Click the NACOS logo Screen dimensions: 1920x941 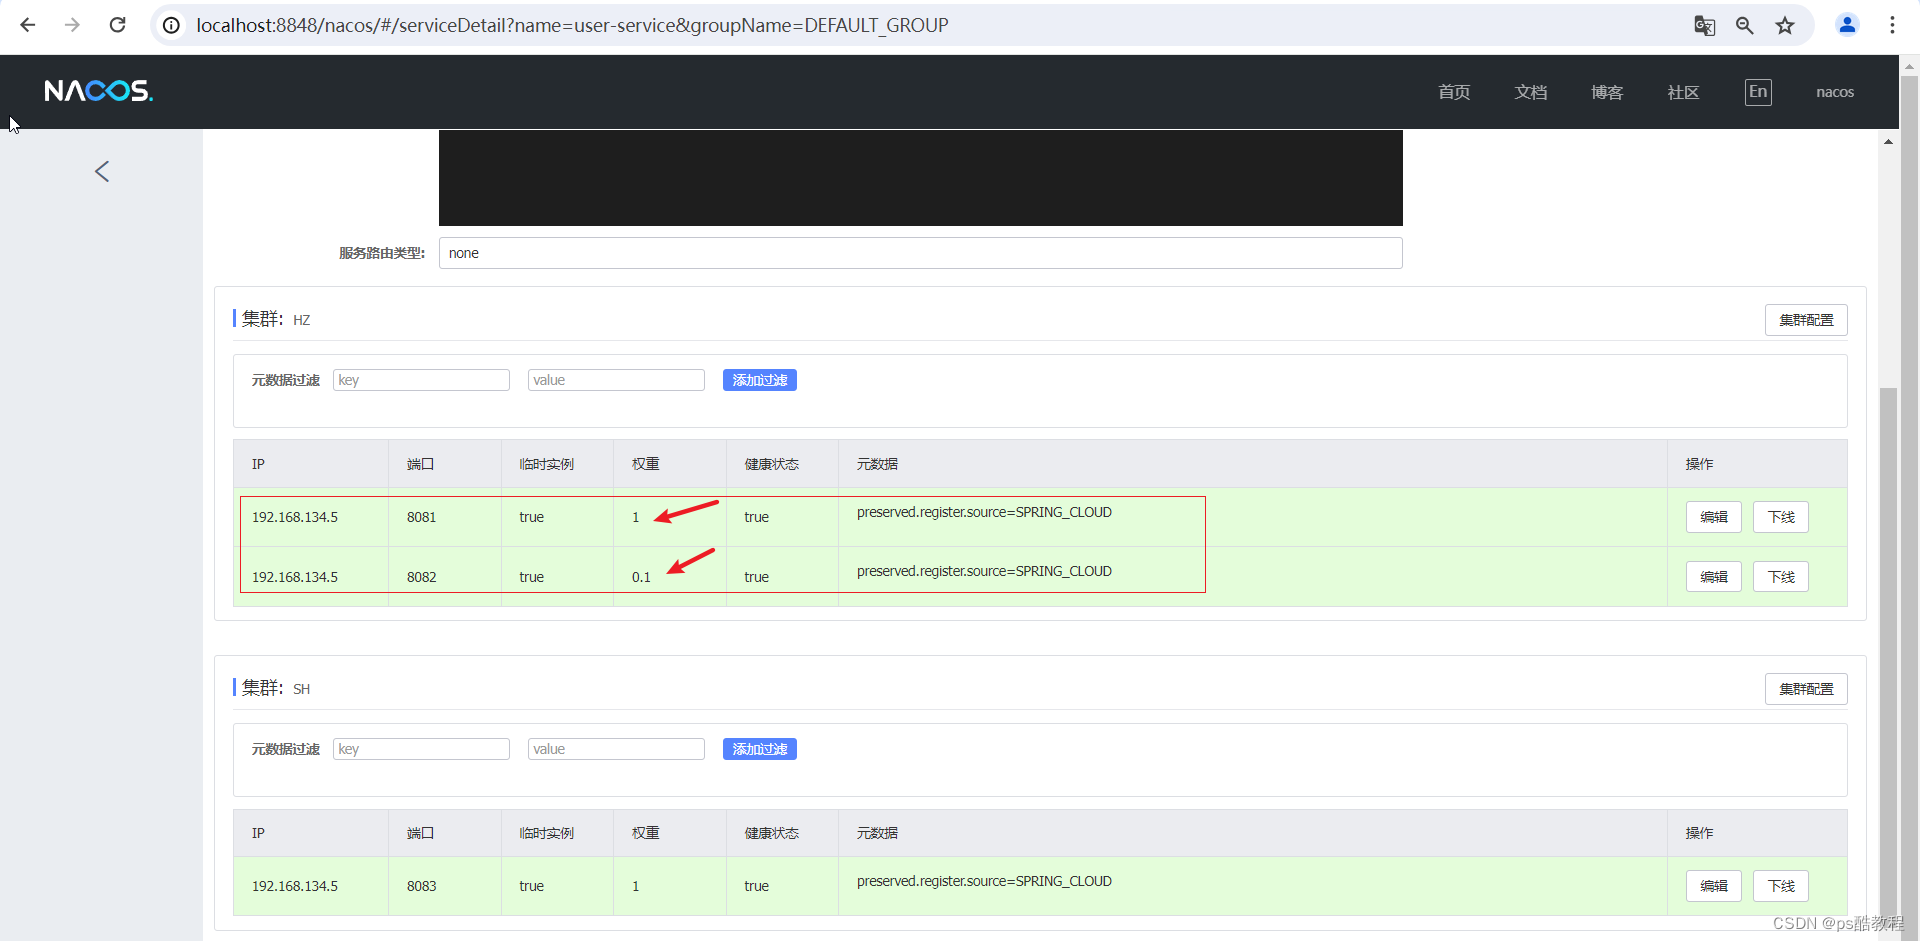[98, 91]
